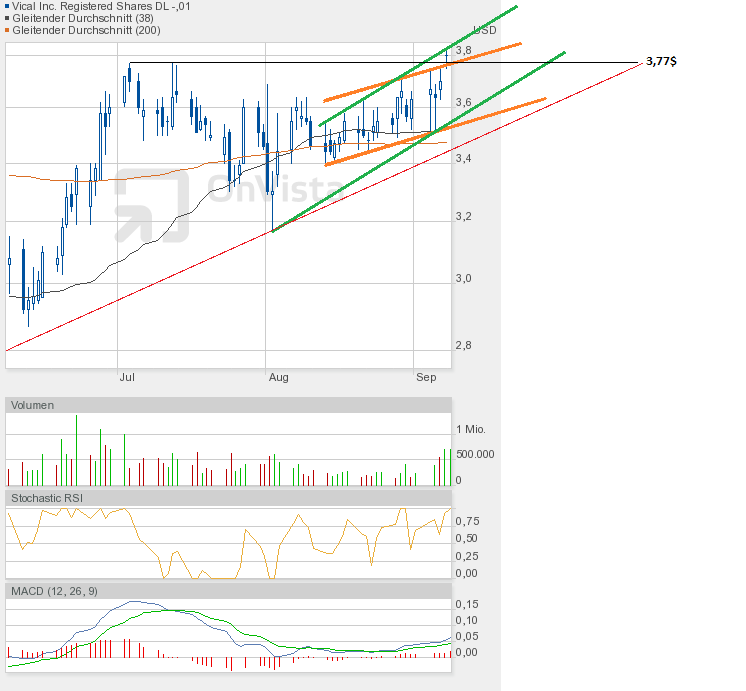Screen dimensions: 746x691
Task: Click the 2,8 price axis label
Action: 464,346
